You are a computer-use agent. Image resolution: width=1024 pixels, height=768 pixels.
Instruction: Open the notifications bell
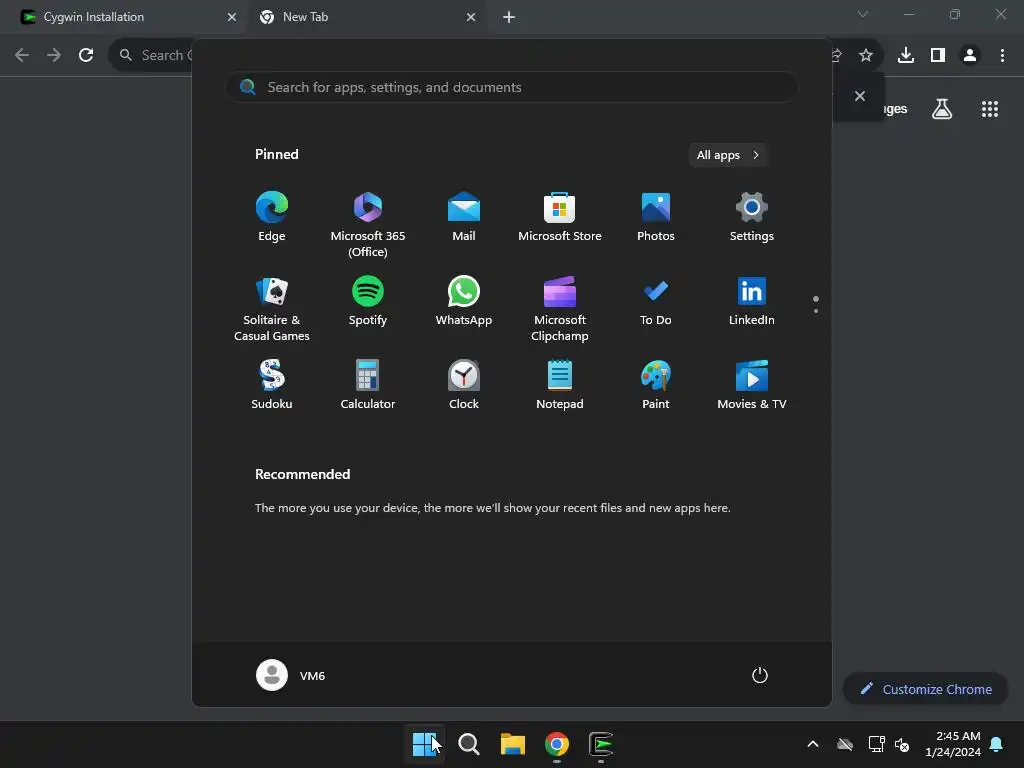coord(997,744)
